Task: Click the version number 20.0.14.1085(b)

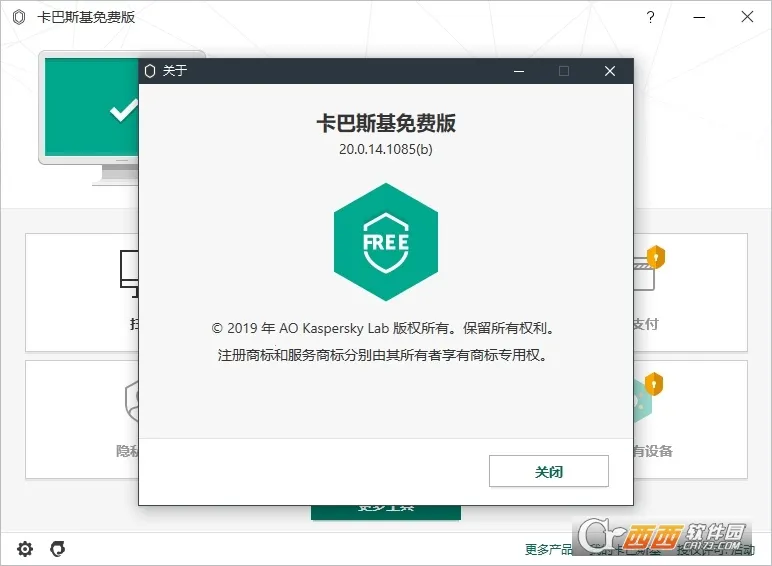Action: [386, 149]
